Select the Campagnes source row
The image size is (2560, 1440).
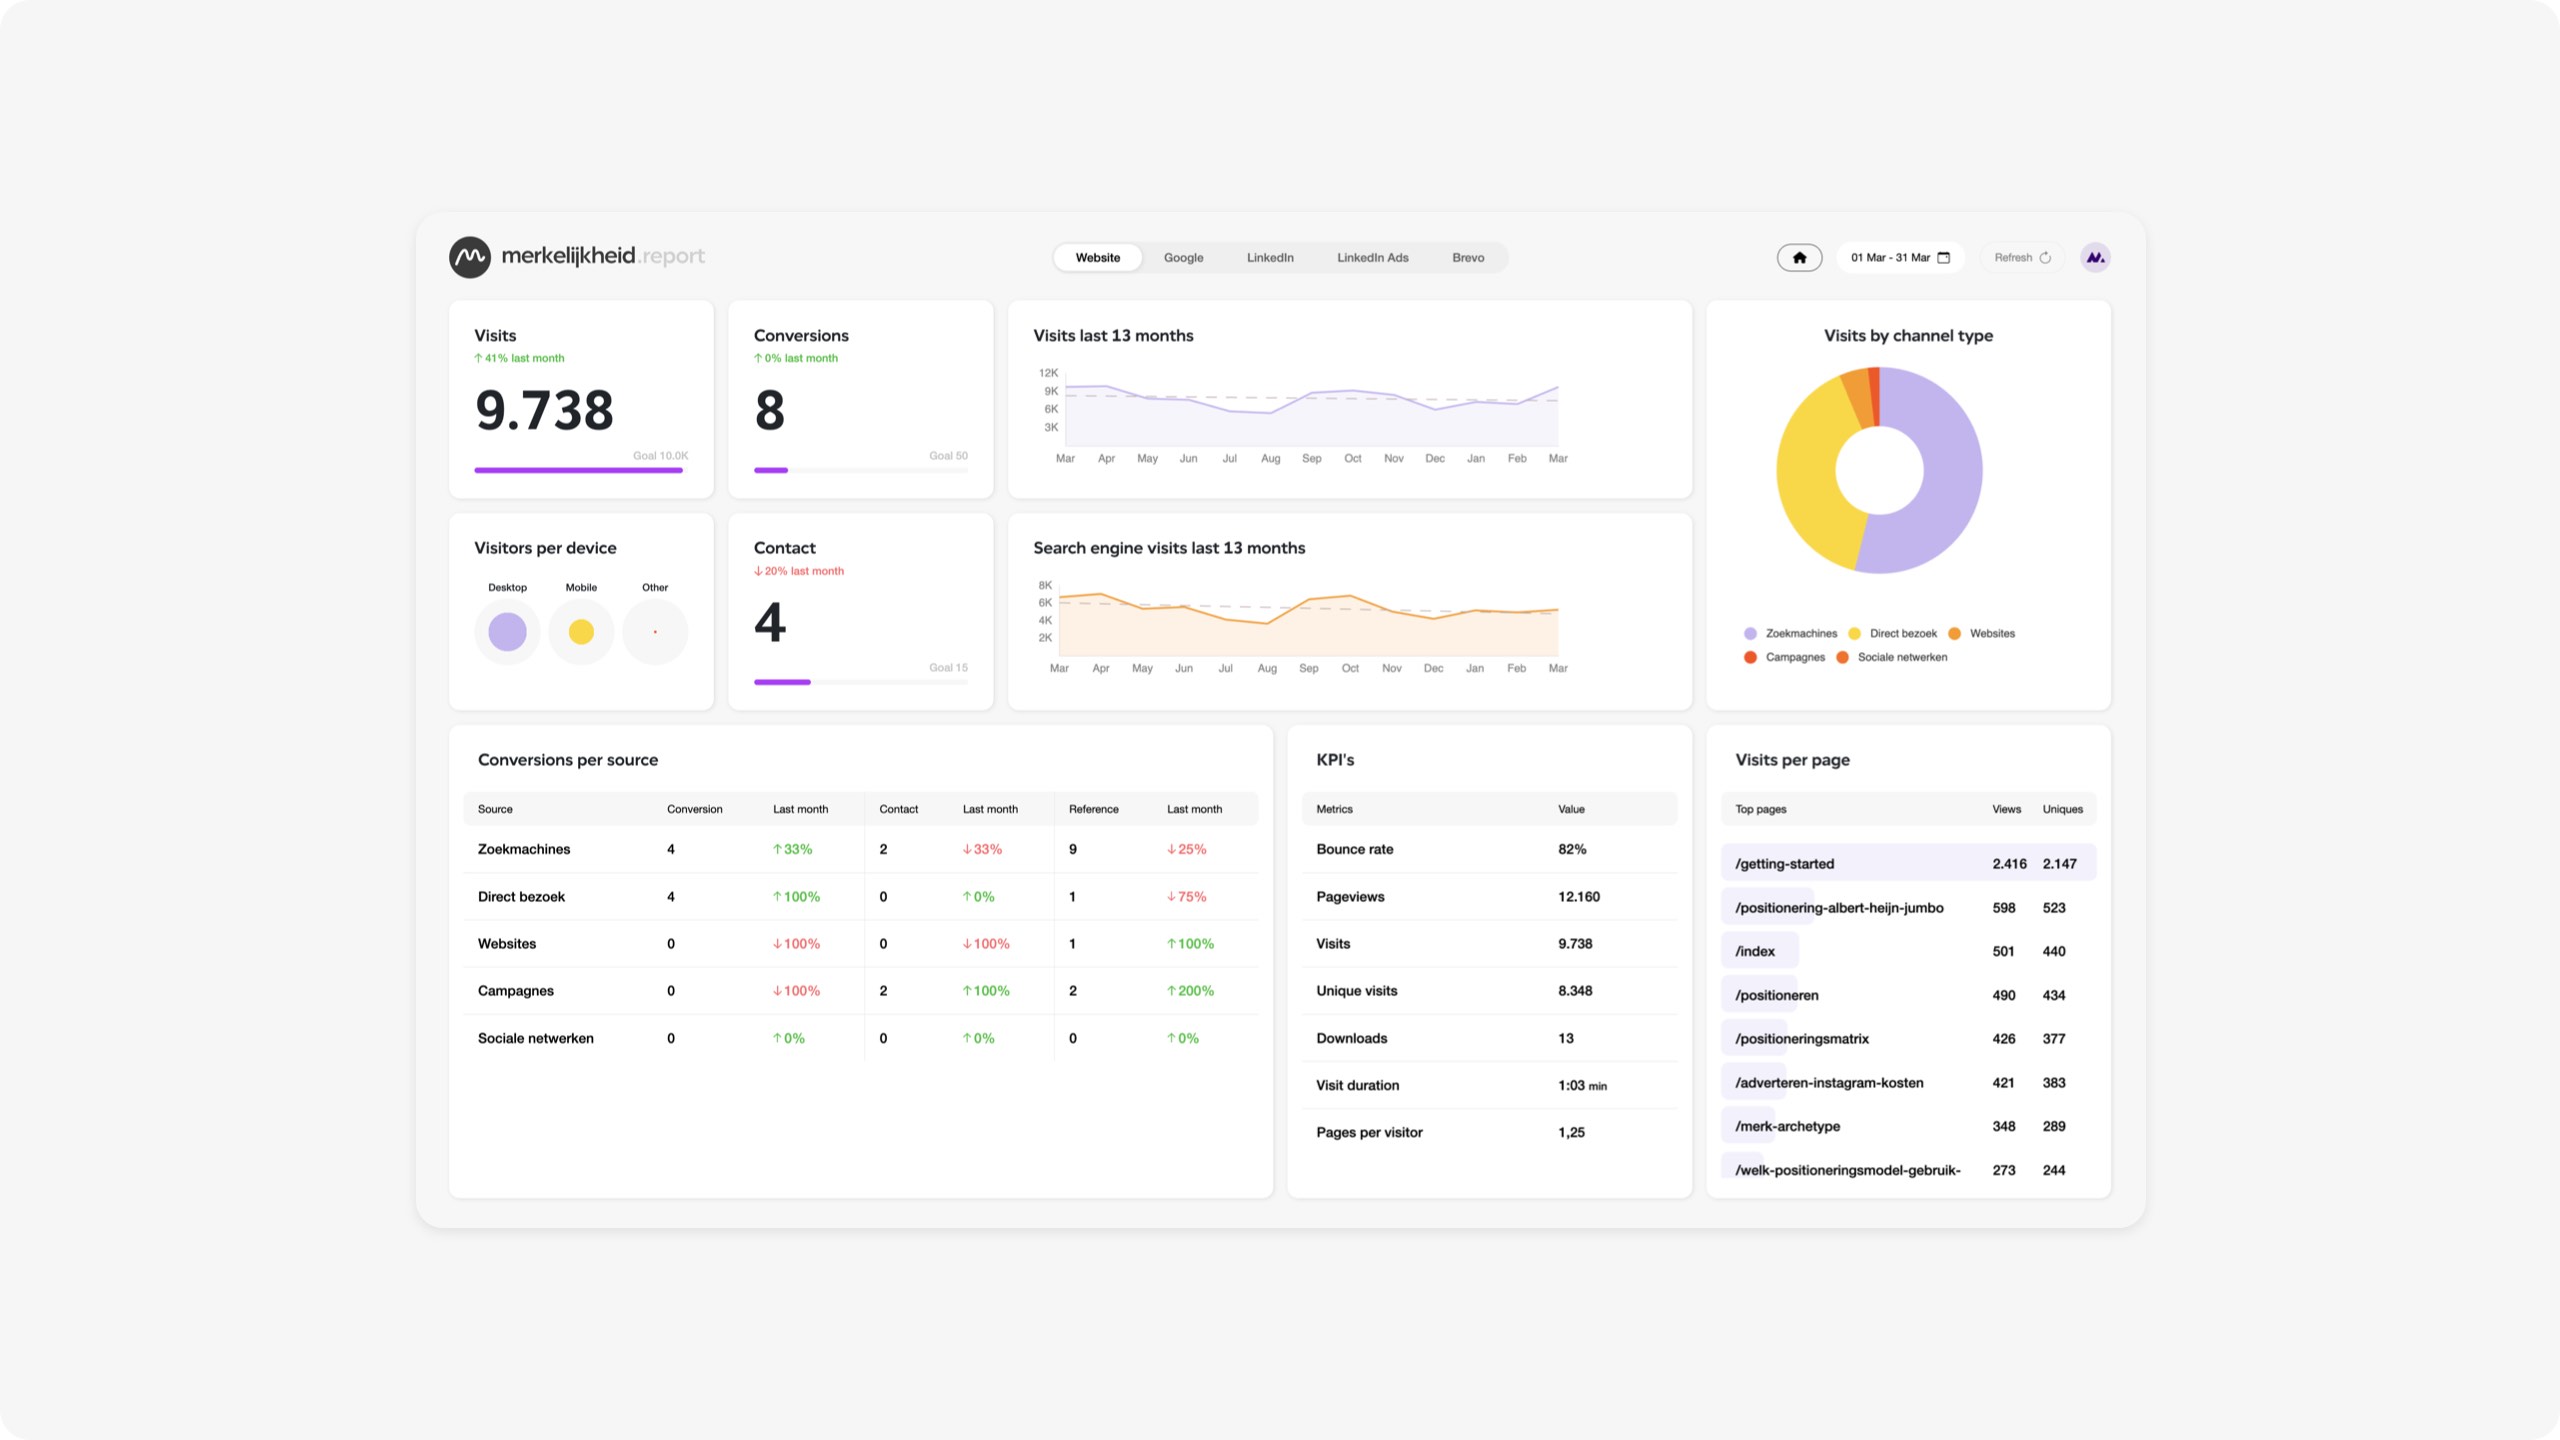pyautogui.click(x=861, y=991)
